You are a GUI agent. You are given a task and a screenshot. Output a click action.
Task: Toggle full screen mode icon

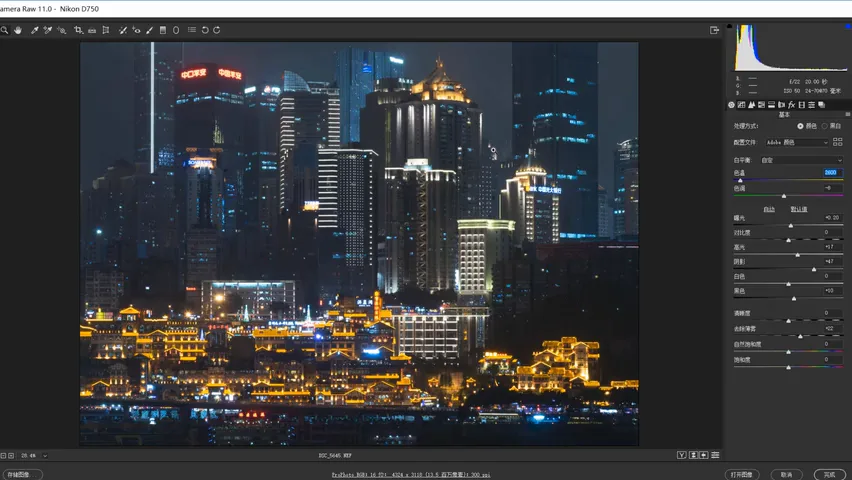coord(715,30)
